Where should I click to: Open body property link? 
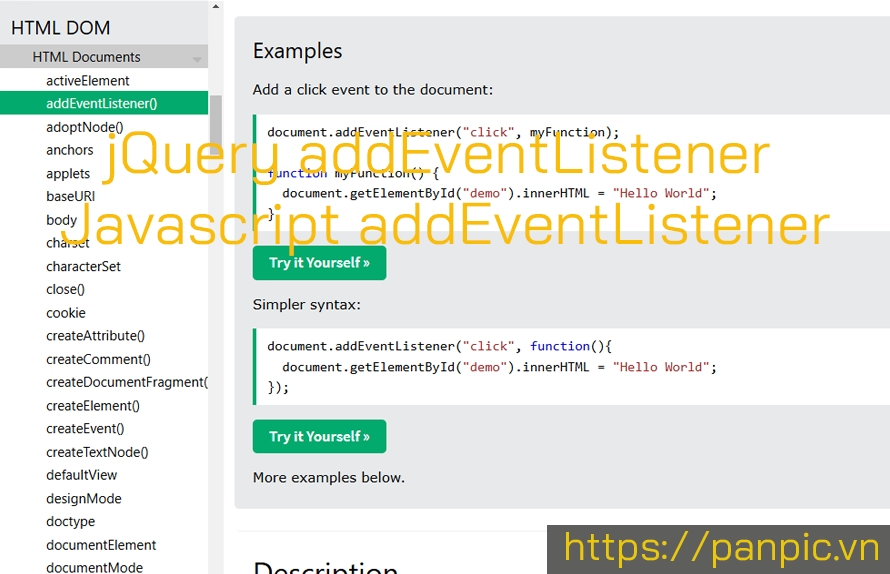[61, 220]
